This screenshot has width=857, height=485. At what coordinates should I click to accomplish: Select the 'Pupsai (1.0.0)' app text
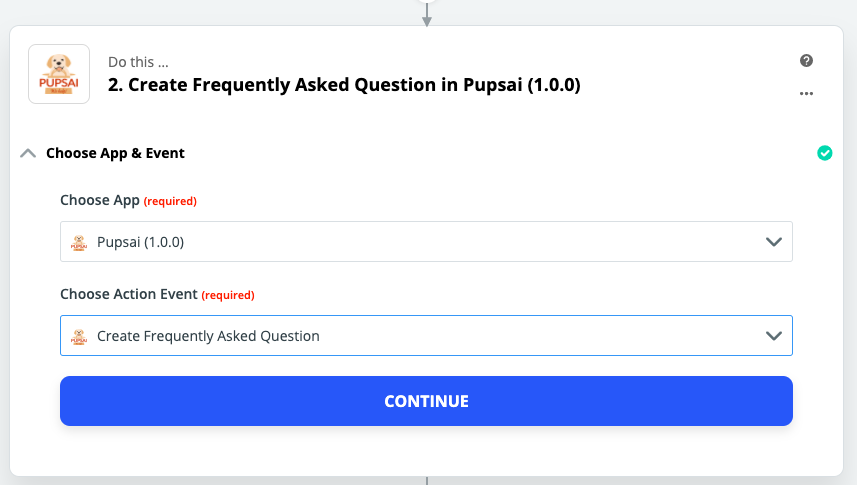coord(140,242)
